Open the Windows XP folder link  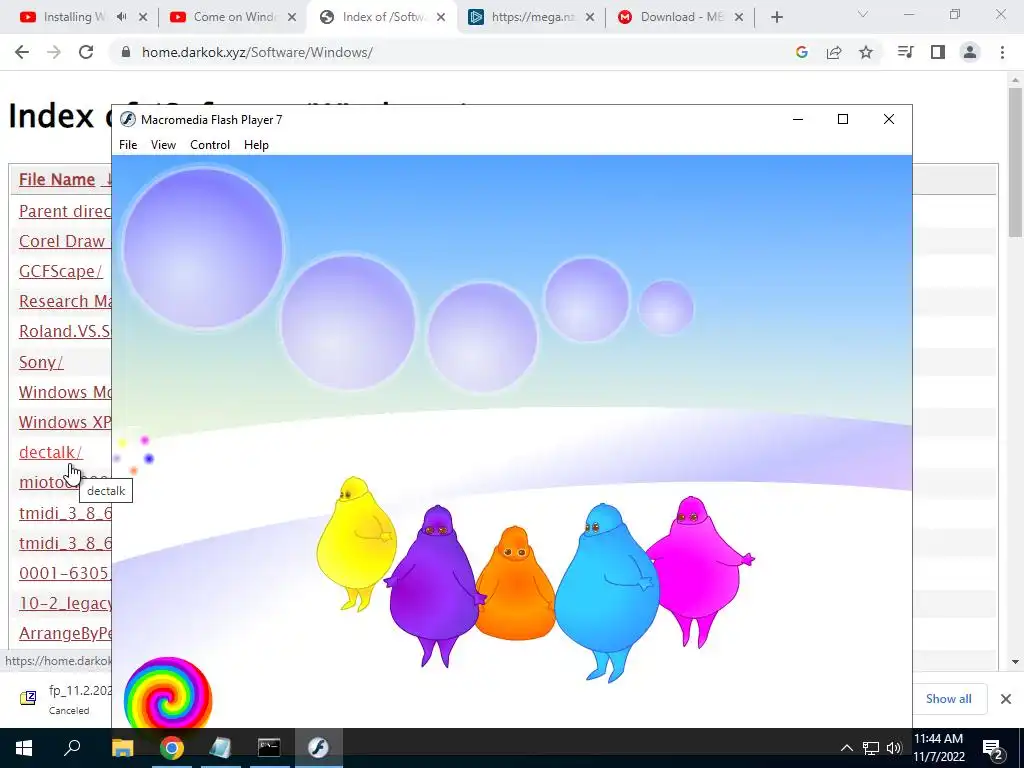(x=65, y=423)
